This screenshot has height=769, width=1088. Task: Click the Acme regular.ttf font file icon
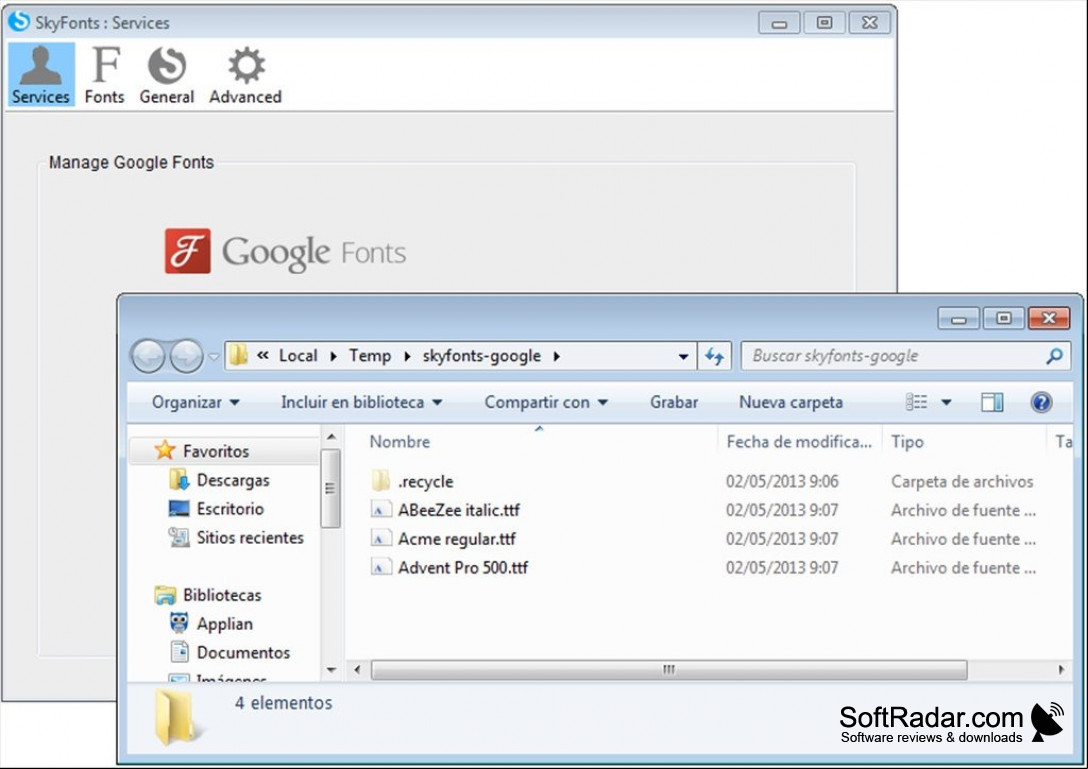pyautogui.click(x=380, y=539)
